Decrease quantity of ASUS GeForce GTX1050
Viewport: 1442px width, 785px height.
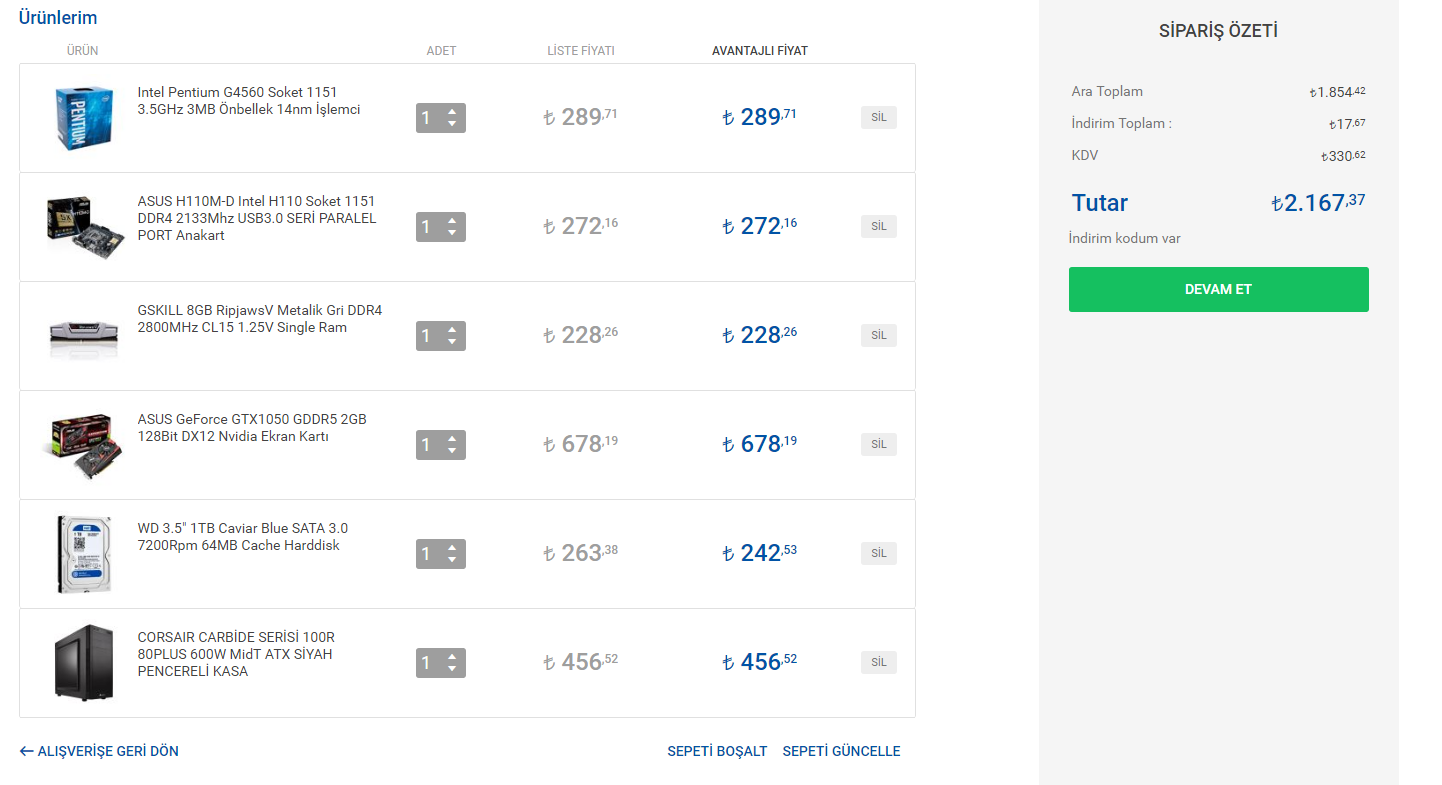point(452,452)
